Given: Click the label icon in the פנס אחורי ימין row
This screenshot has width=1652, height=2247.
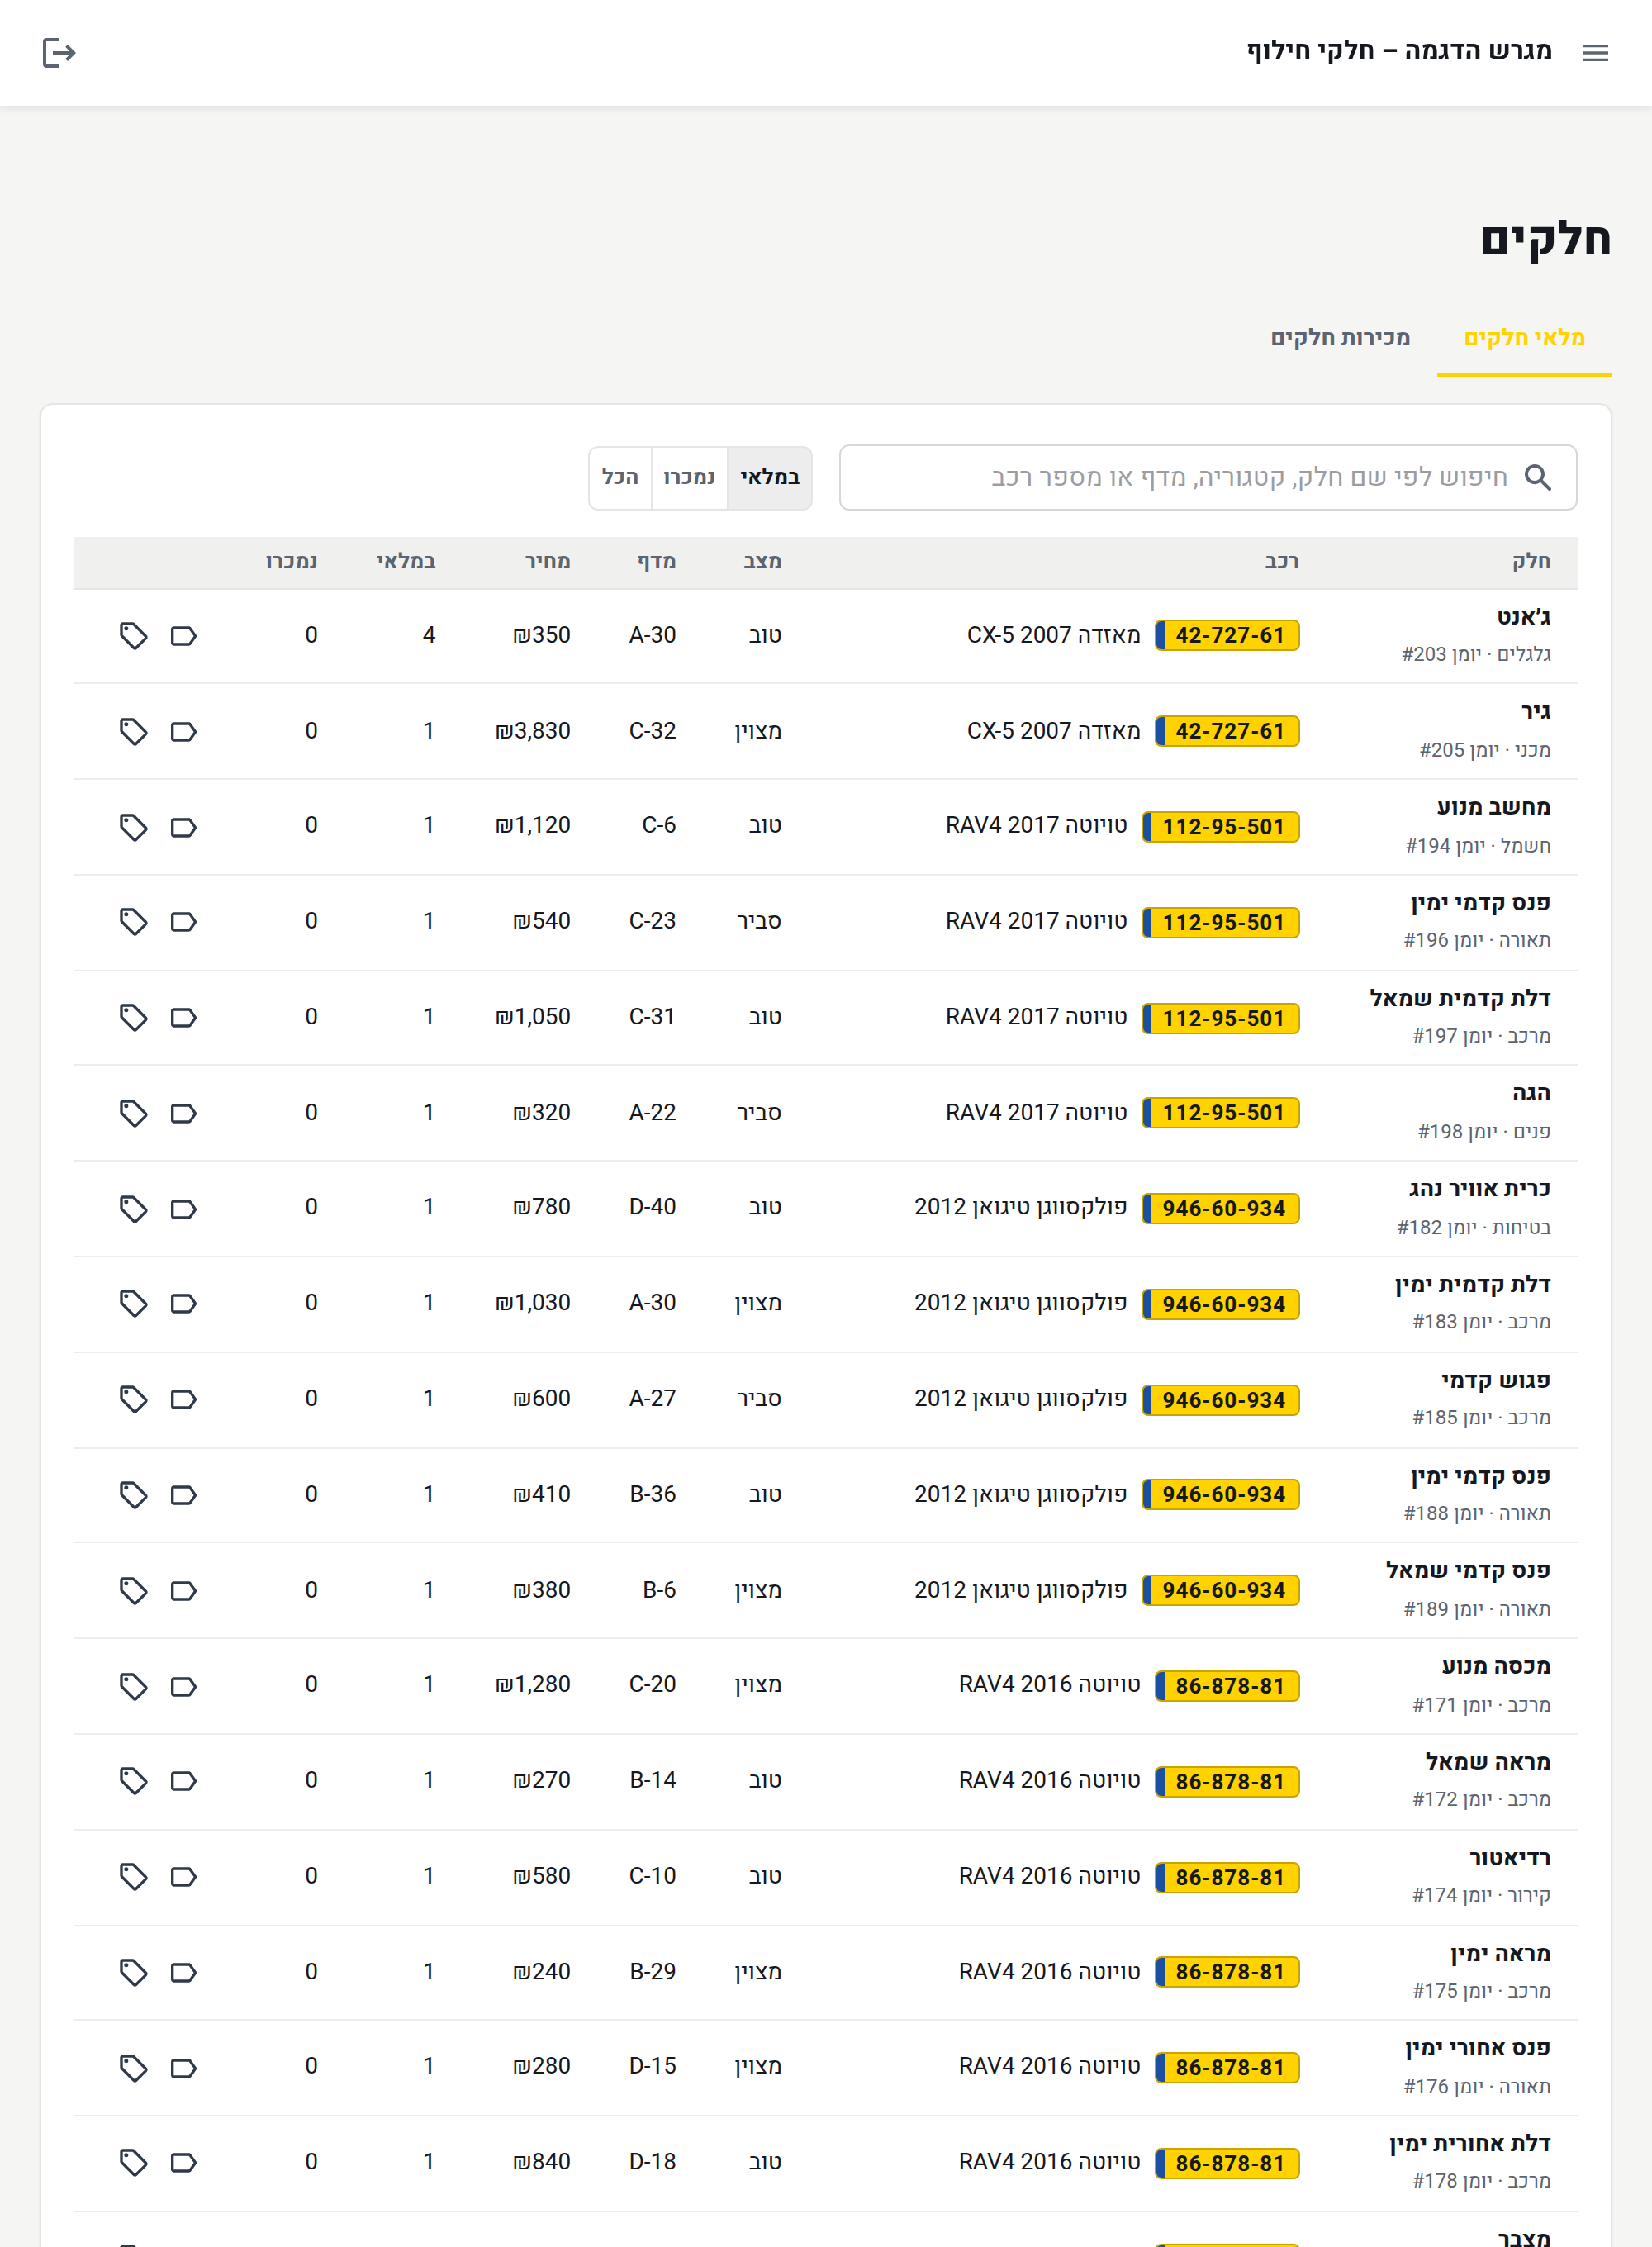Looking at the screenshot, I should 183,2067.
